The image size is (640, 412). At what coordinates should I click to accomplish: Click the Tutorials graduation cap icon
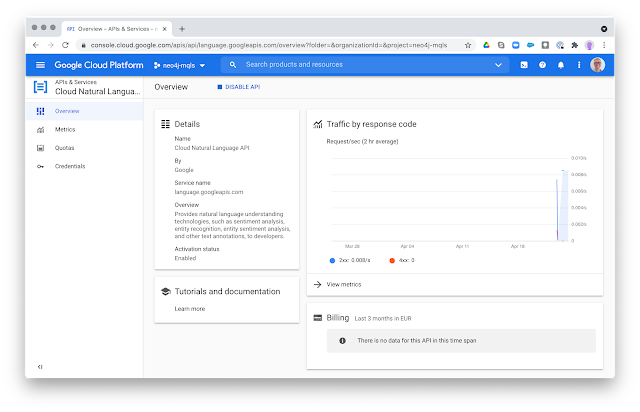pyautogui.click(x=166, y=292)
